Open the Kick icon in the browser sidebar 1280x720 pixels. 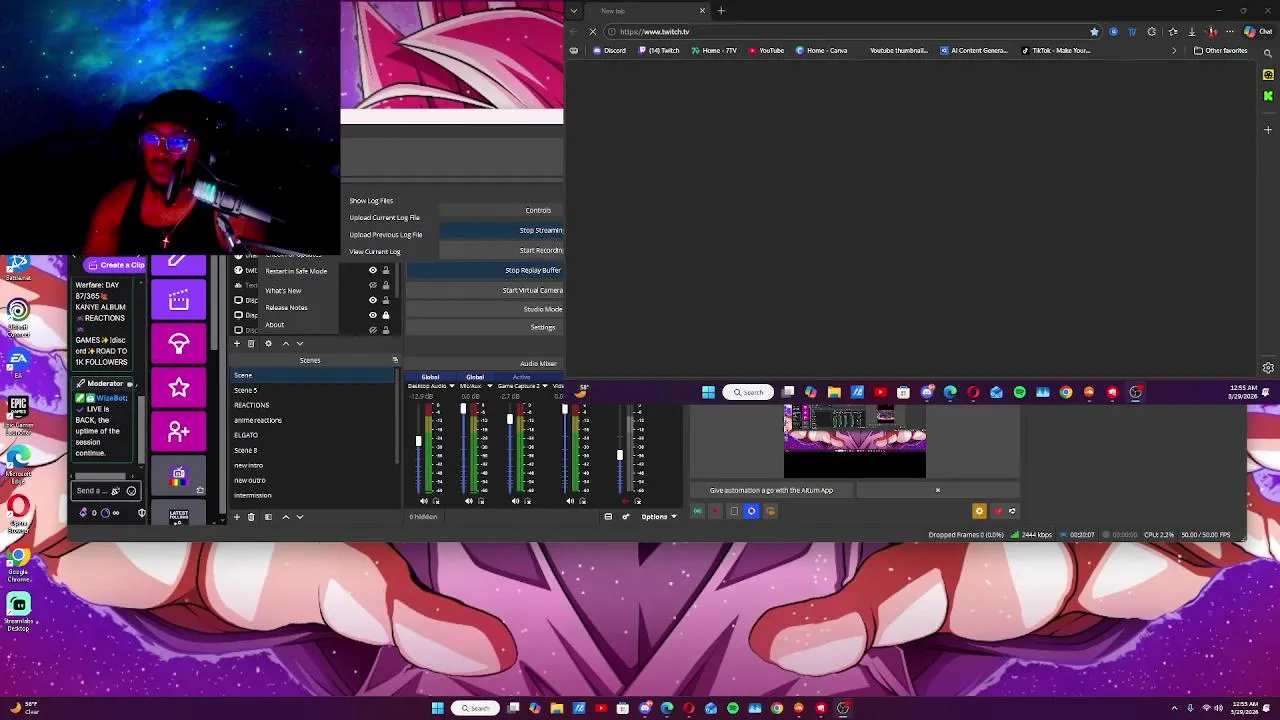(x=1268, y=94)
